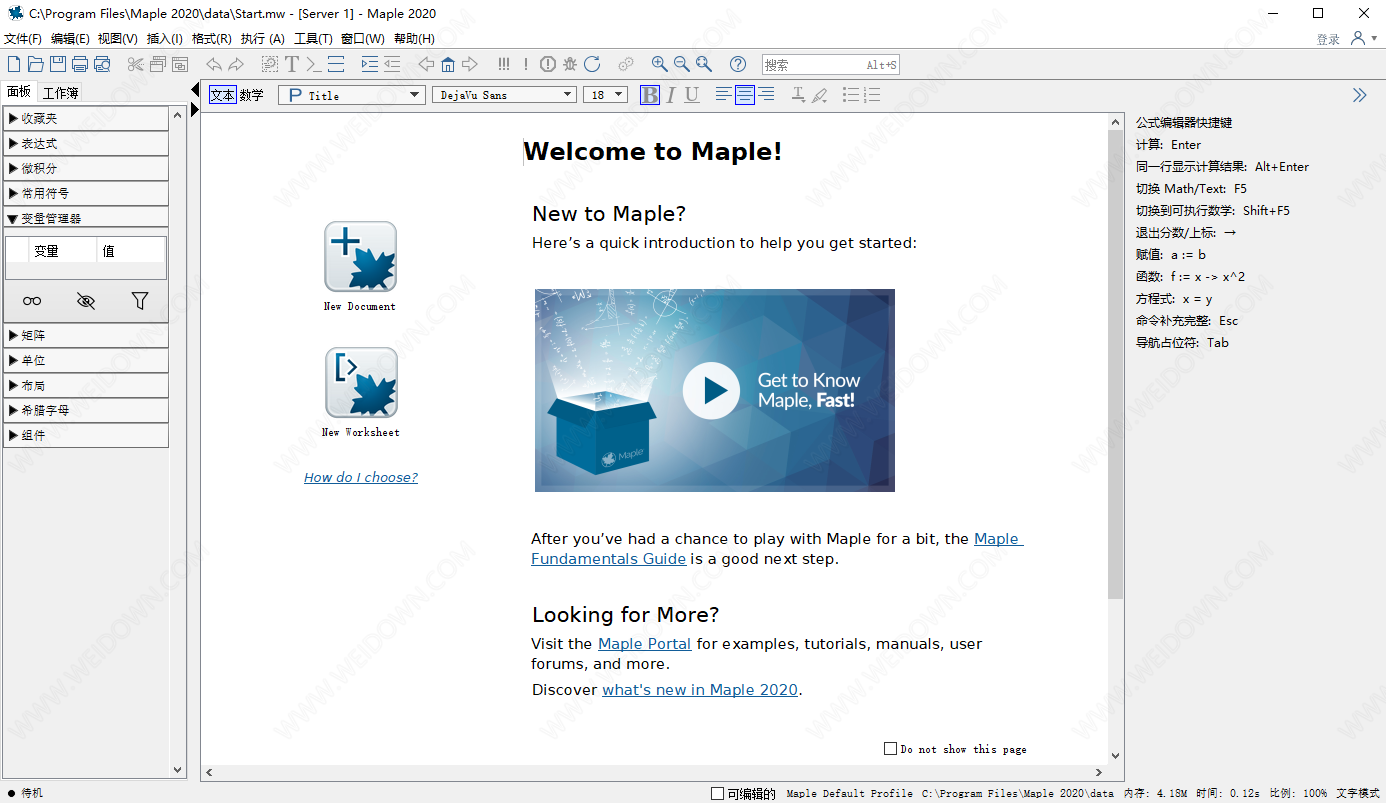Click the 搜索 search field
This screenshot has width=1386, height=803.
coord(830,64)
